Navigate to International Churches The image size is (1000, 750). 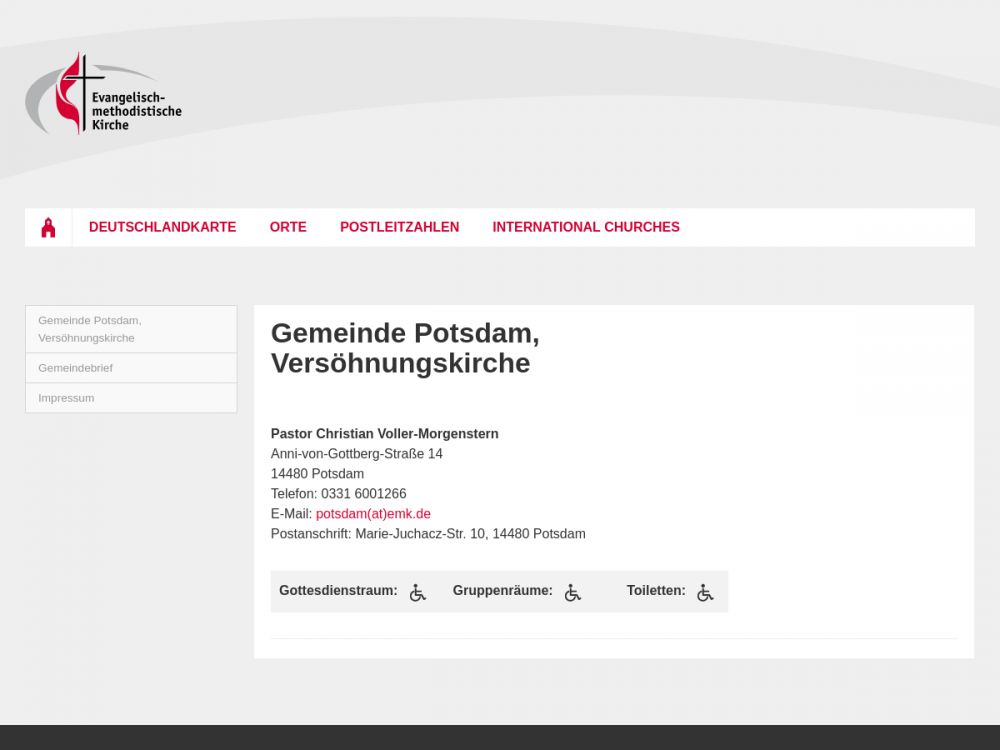click(x=585, y=227)
